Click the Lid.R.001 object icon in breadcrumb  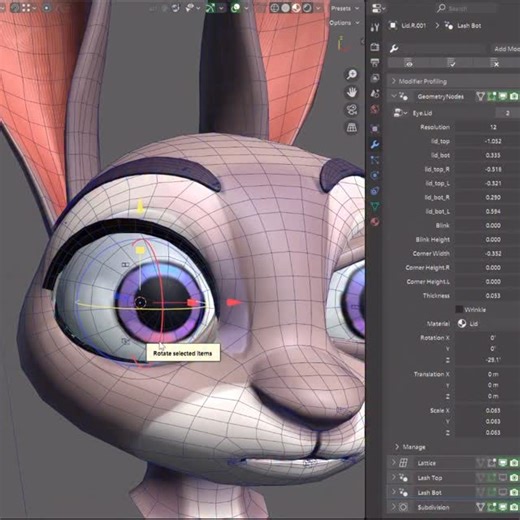[x=393, y=26]
